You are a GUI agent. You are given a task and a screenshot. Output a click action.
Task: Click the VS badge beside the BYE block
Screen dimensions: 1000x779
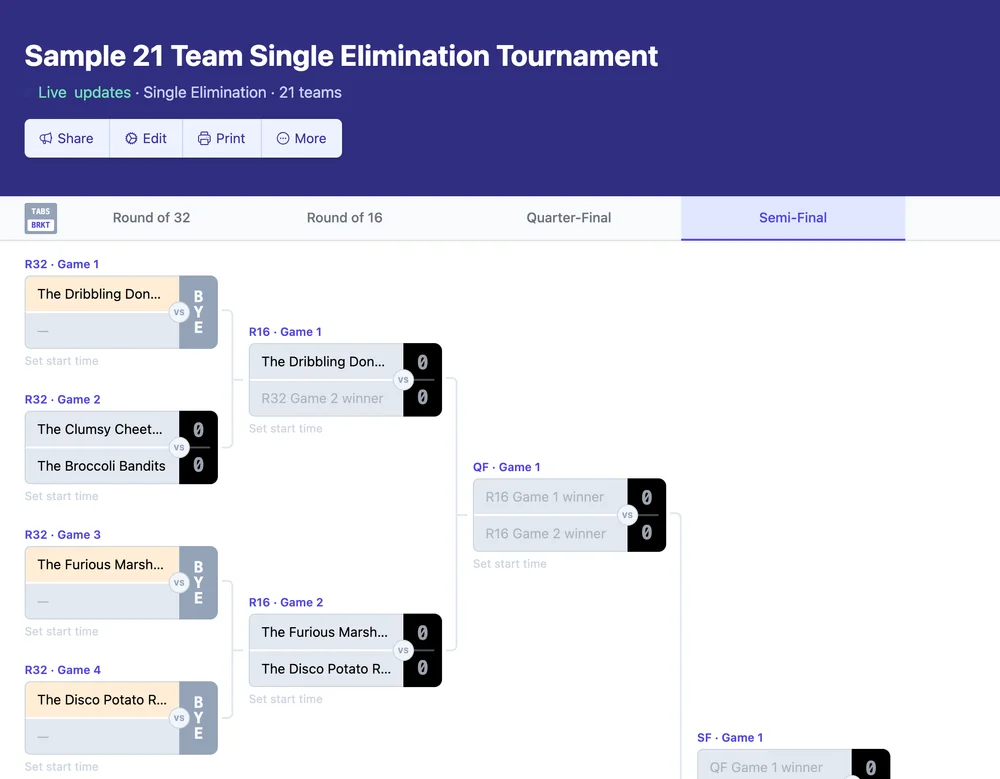(x=180, y=312)
